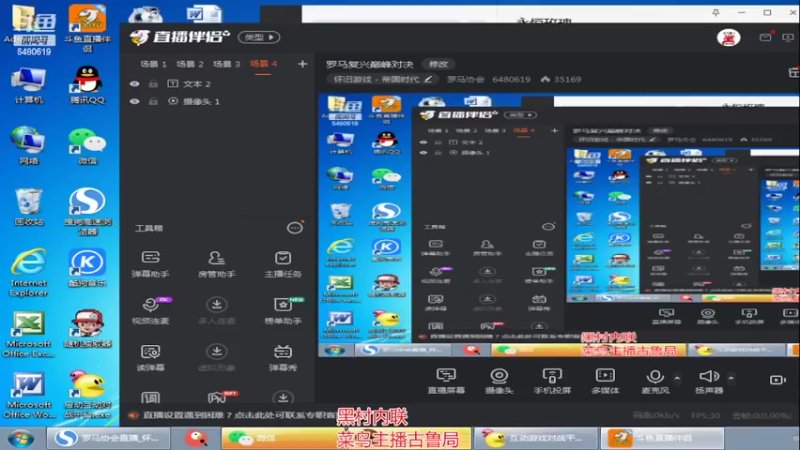Screen dimensions: 800x450
Task: Expand the 类型 dropdown button
Action: (x=259, y=37)
